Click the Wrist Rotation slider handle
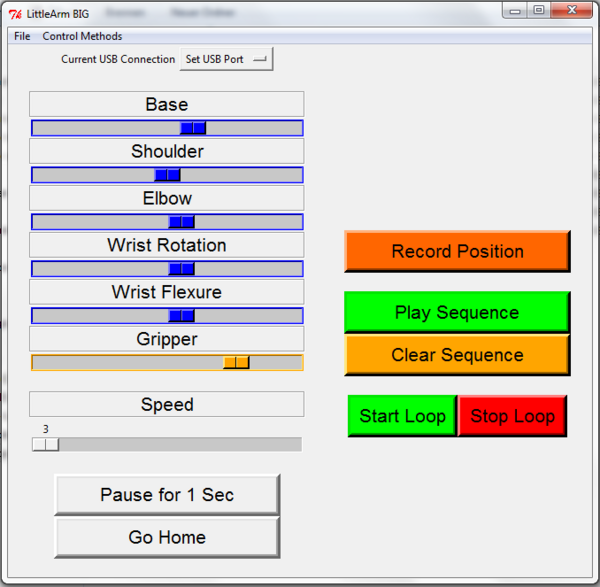Screen dimensions: 600x587 (x=181, y=269)
